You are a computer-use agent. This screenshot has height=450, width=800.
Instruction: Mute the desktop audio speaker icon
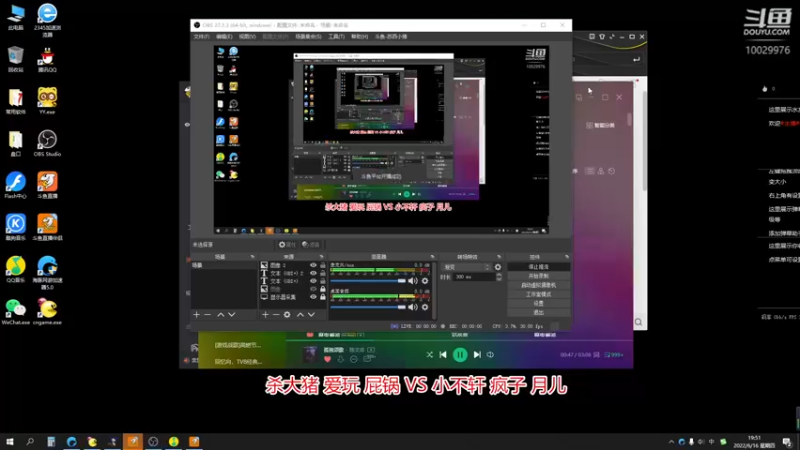tap(413, 307)
